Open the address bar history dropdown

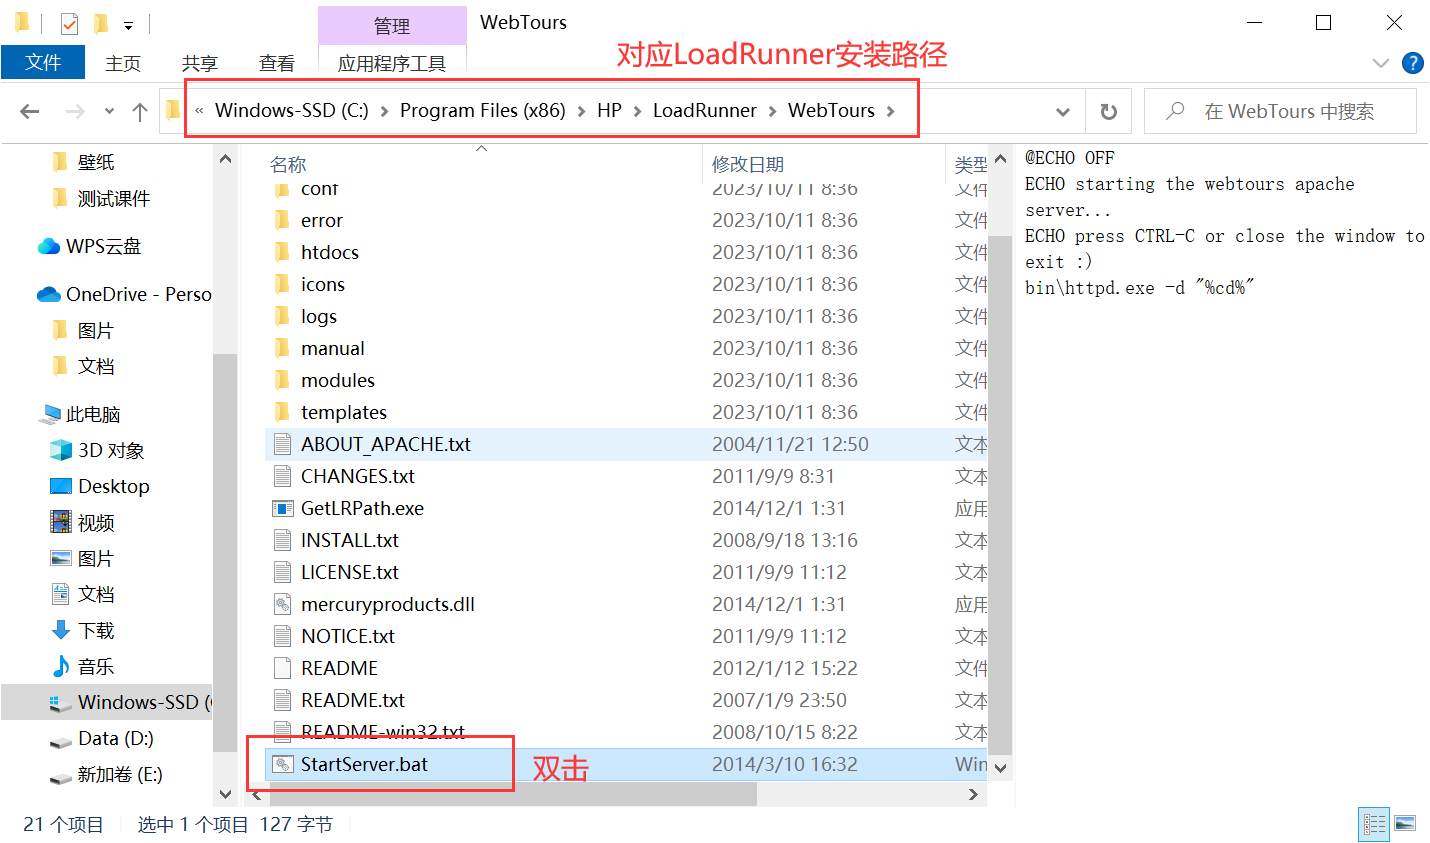coord(1063,111)
